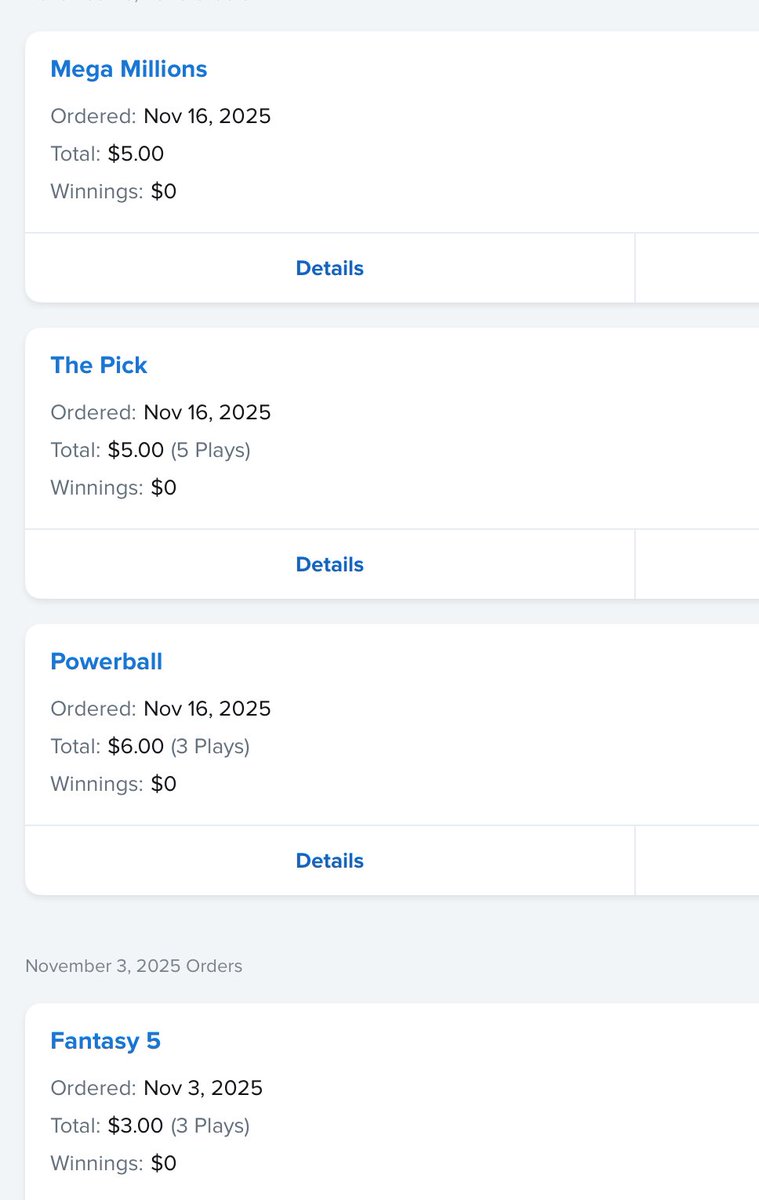This screenshot has width=759, height=1200.
Task: Click Details on the Mega Millions card
Action: pyautogui.click(x=329, y=268)
